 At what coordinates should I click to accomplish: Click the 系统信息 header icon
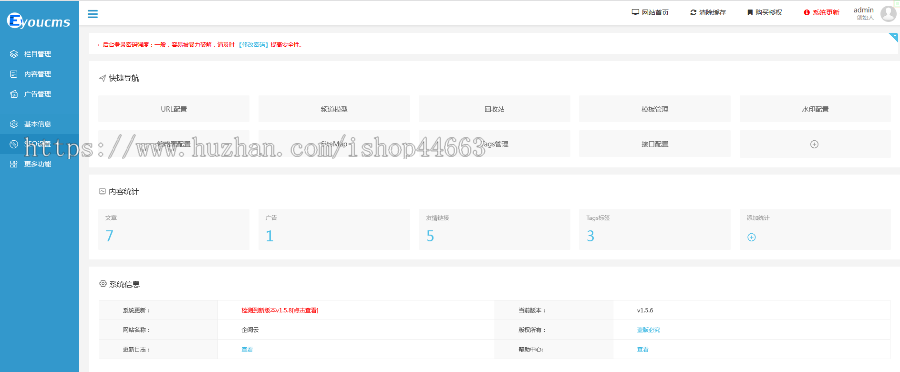pos(103,284)
